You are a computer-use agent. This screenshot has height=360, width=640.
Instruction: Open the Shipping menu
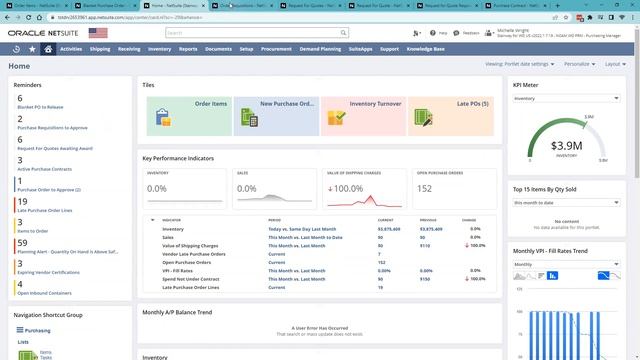point(100,49)
